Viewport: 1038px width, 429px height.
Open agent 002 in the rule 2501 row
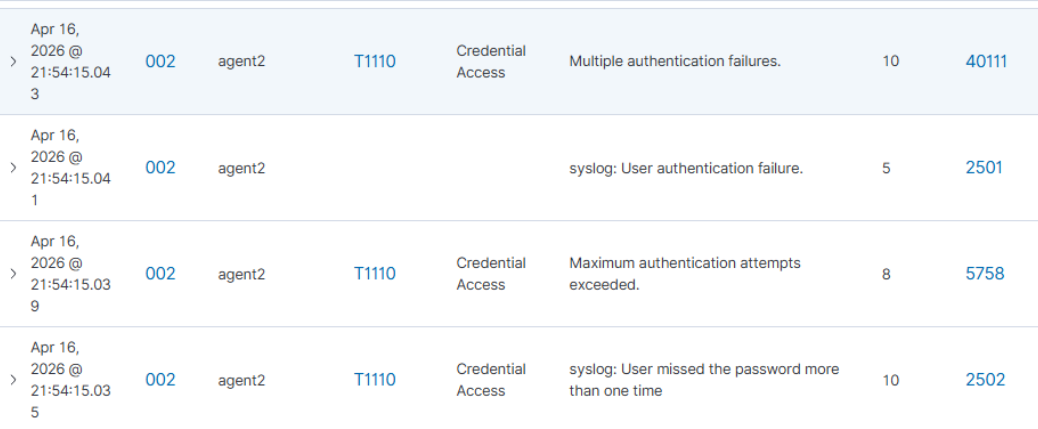[x=160, y=168]
